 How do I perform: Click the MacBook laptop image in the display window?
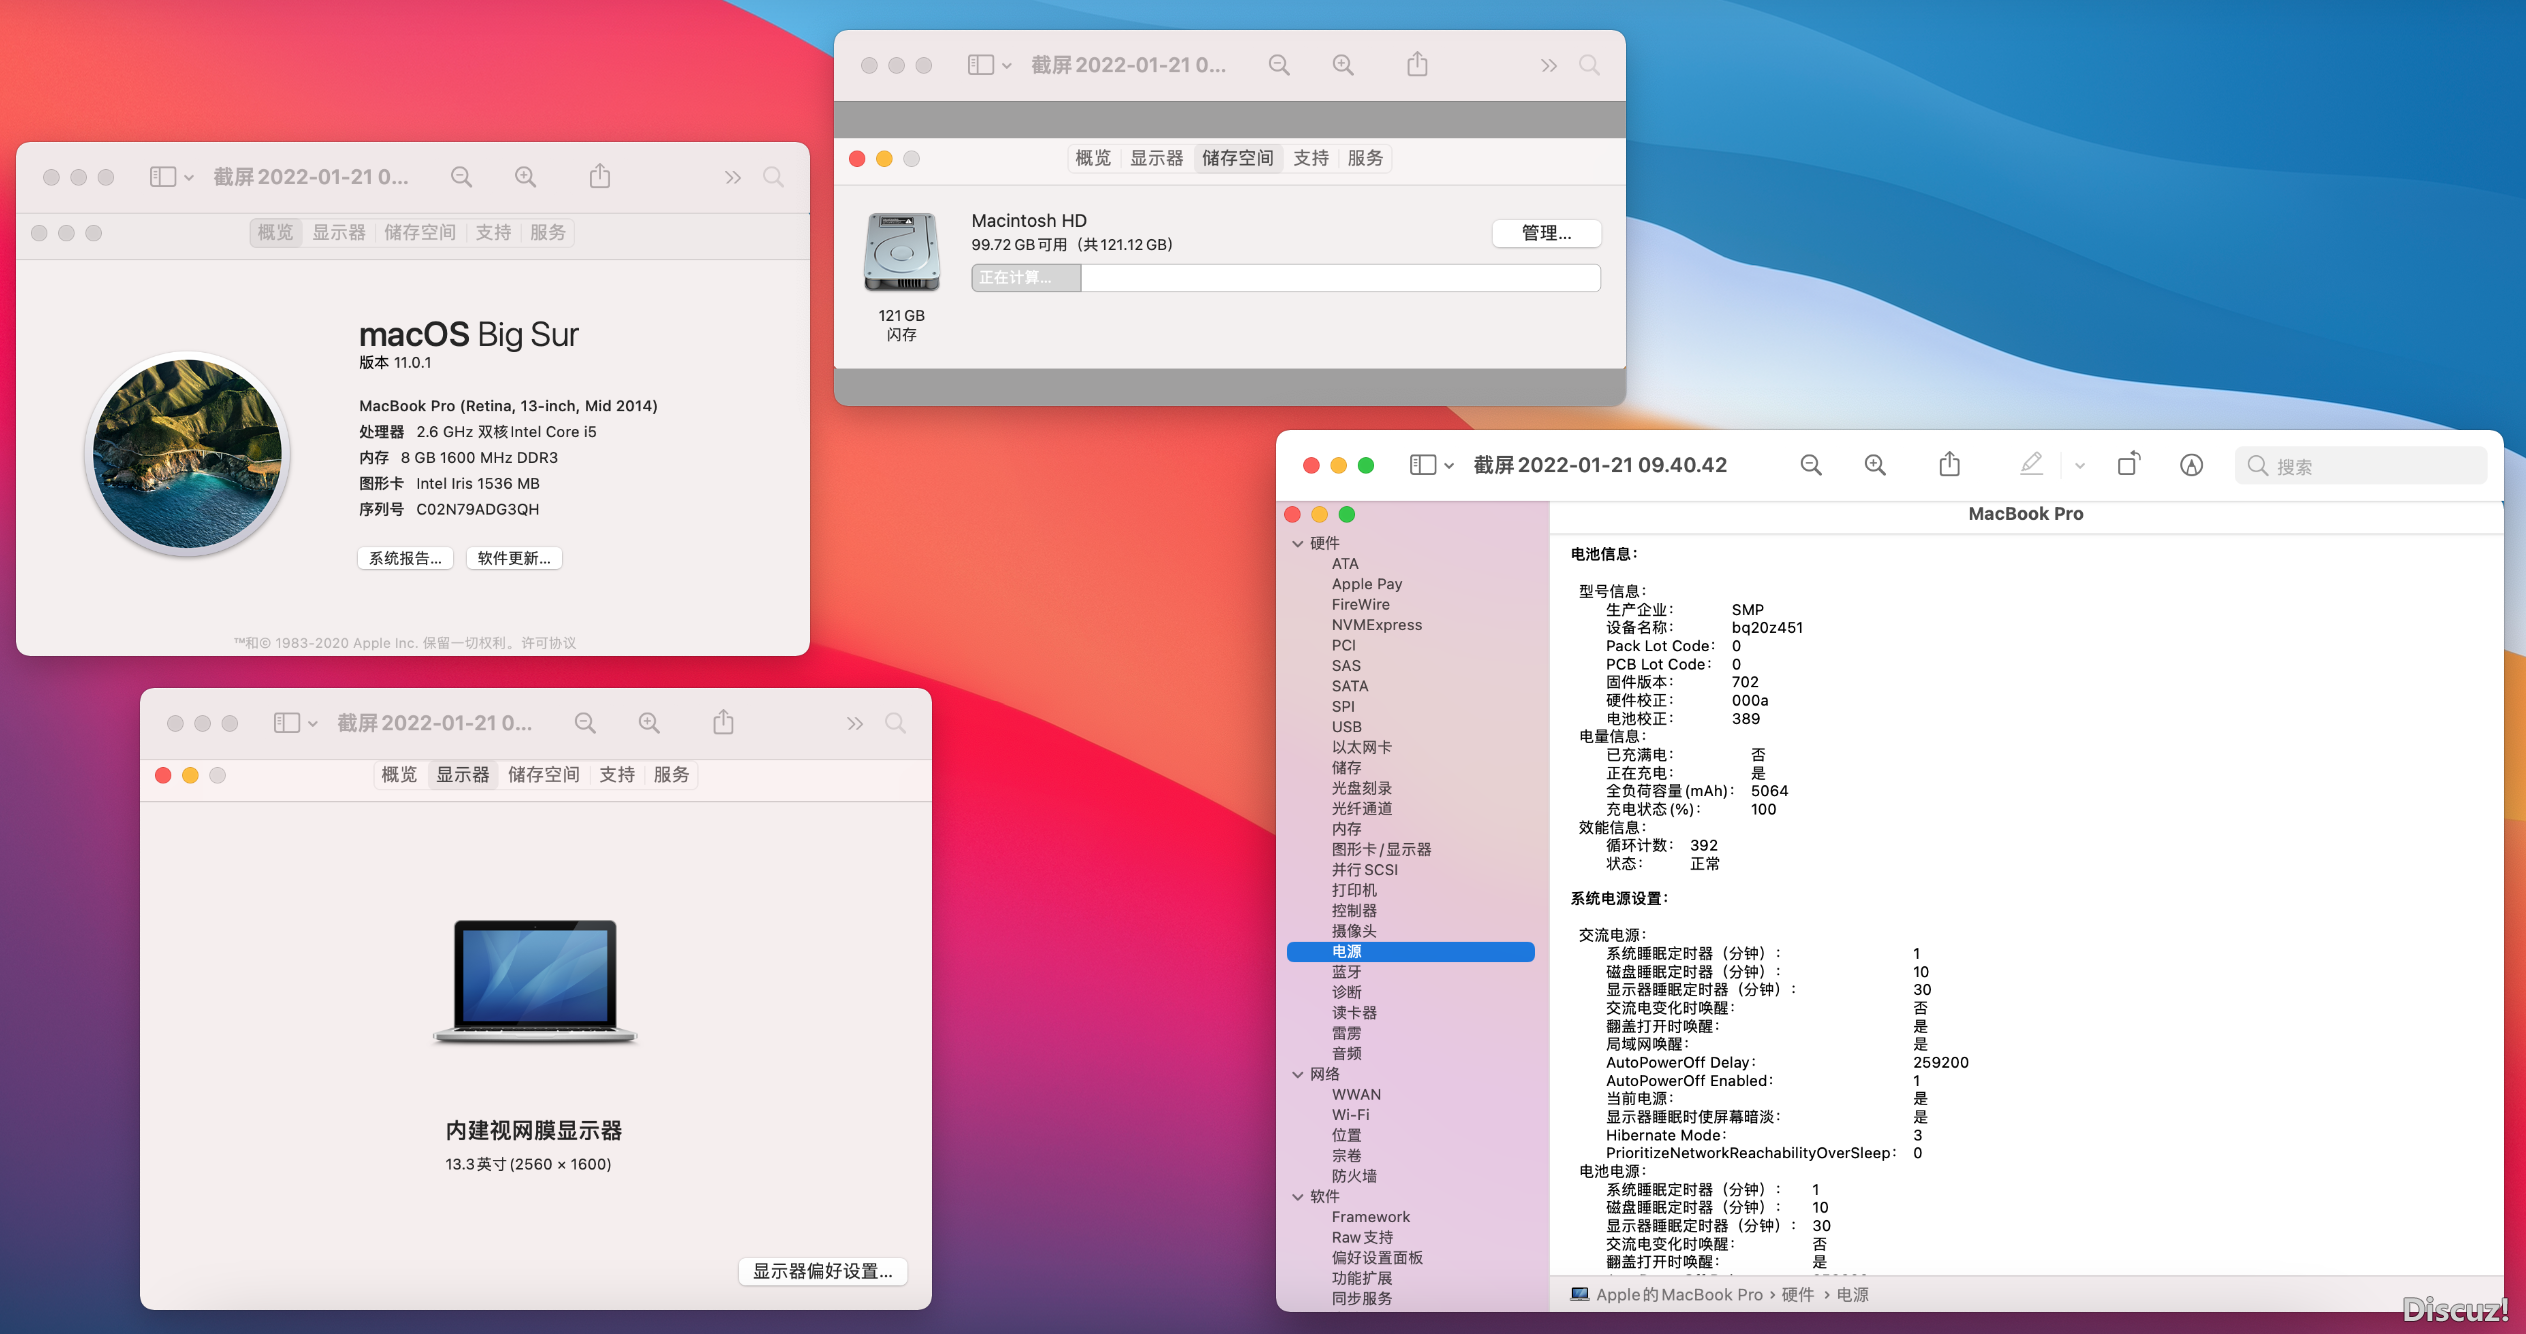coord(535,981)
